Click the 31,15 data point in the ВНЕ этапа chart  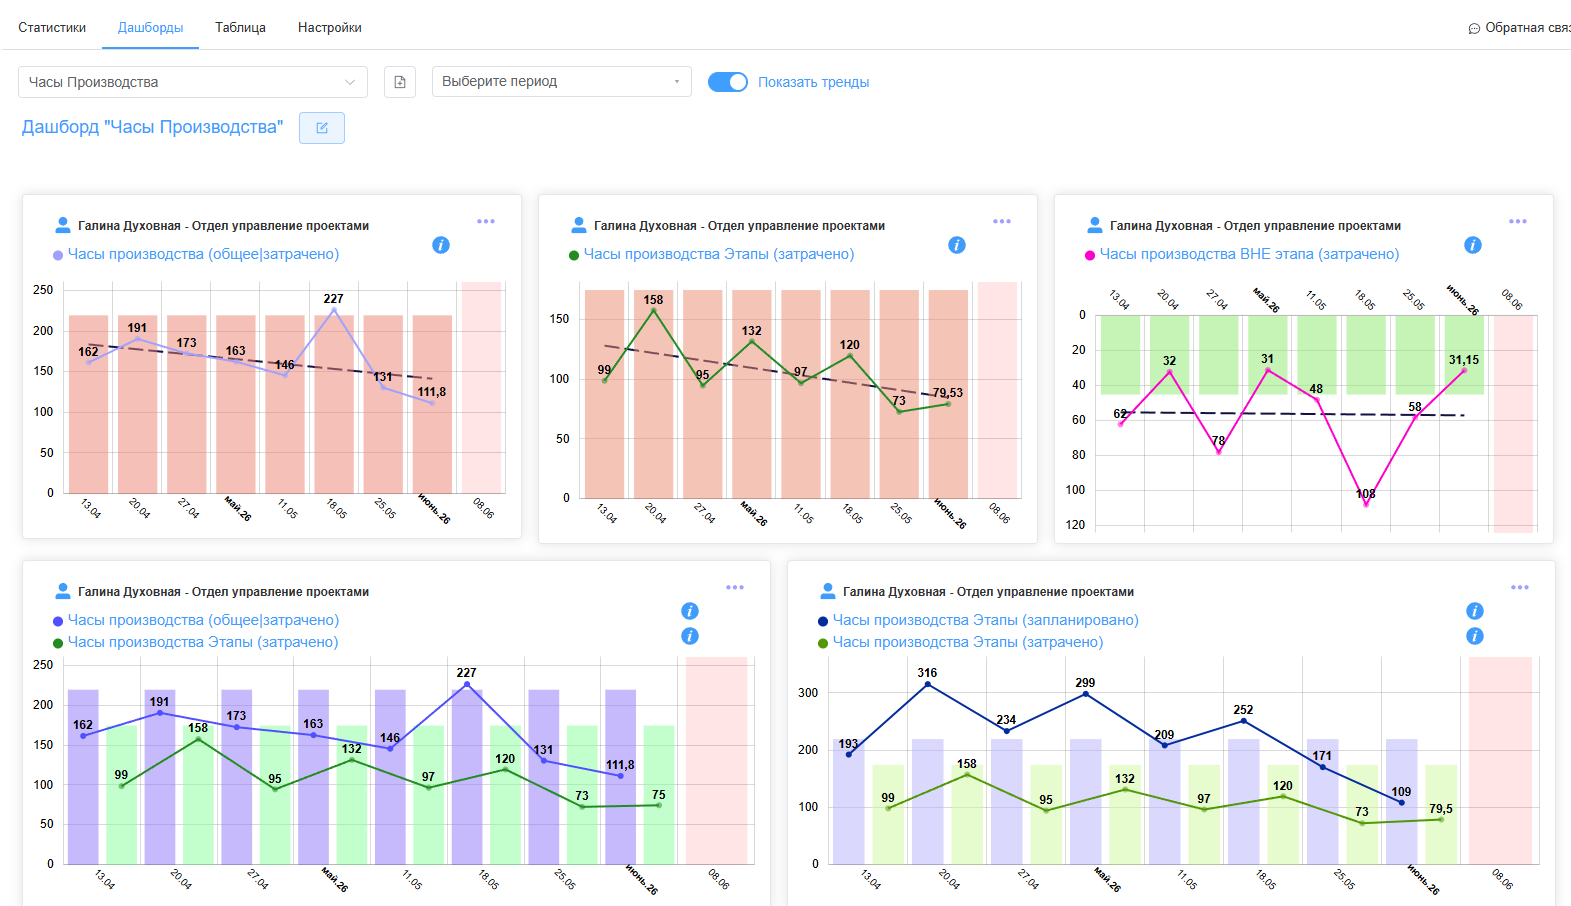1464,371
